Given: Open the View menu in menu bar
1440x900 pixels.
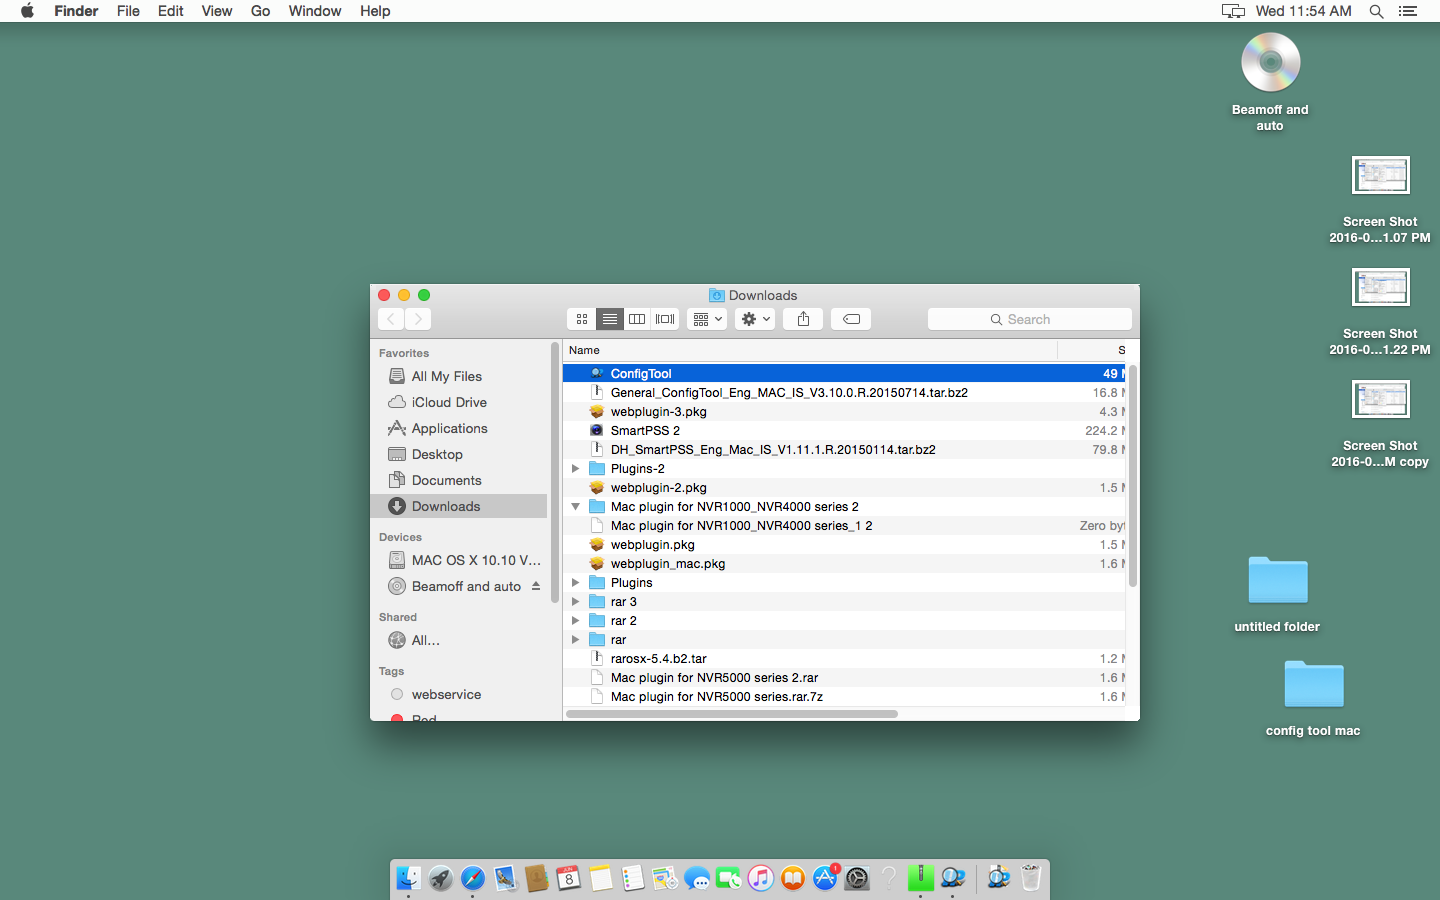Looking at the screenshot, I should pos(216,11).
